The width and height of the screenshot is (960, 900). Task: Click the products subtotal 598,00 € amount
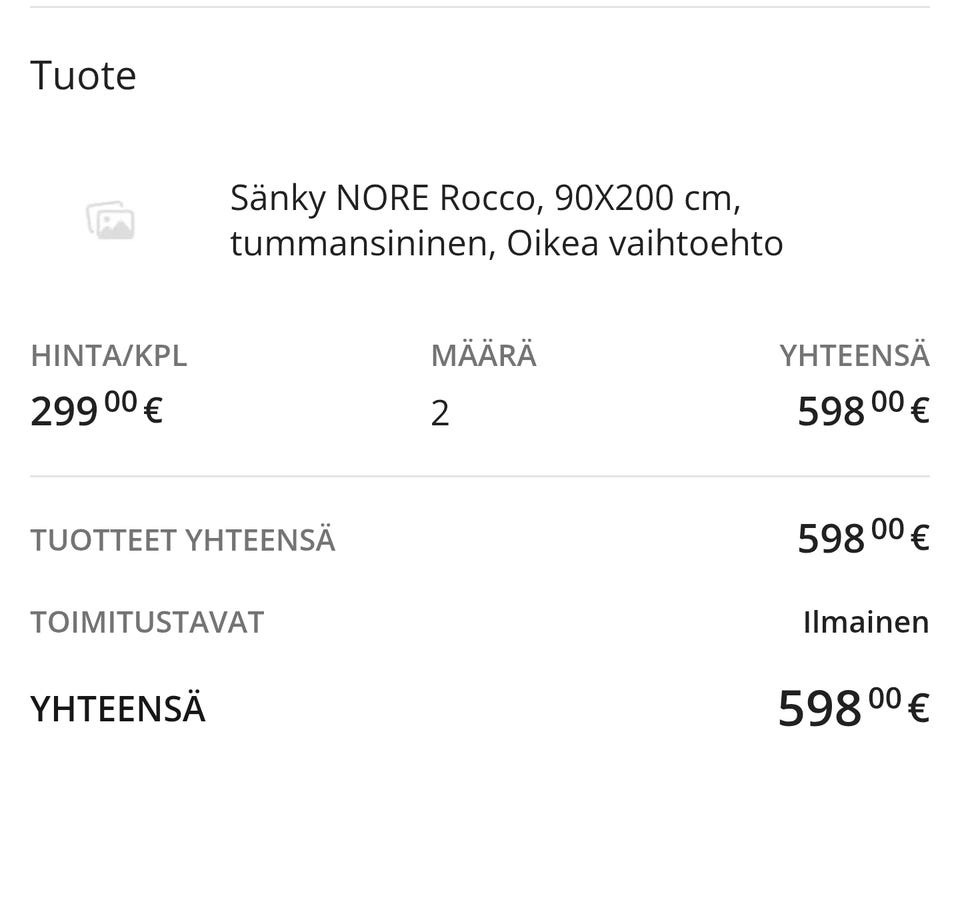[863, 537]
